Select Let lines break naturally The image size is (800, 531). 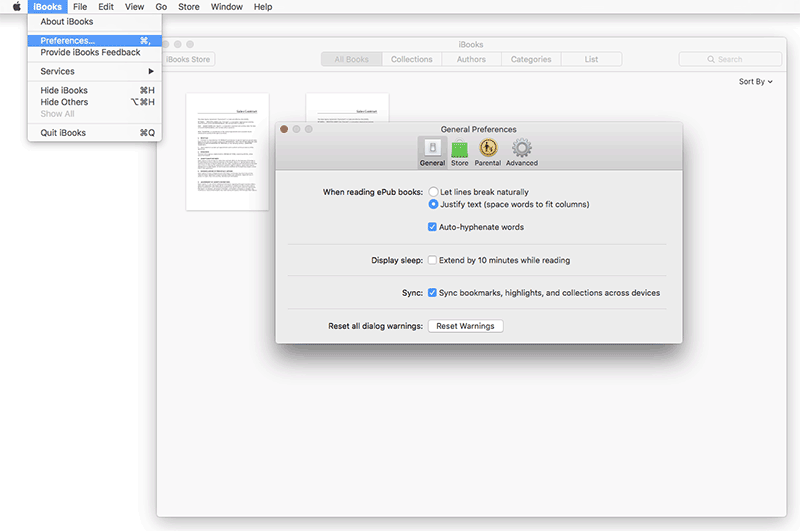(x=433, y=192)
